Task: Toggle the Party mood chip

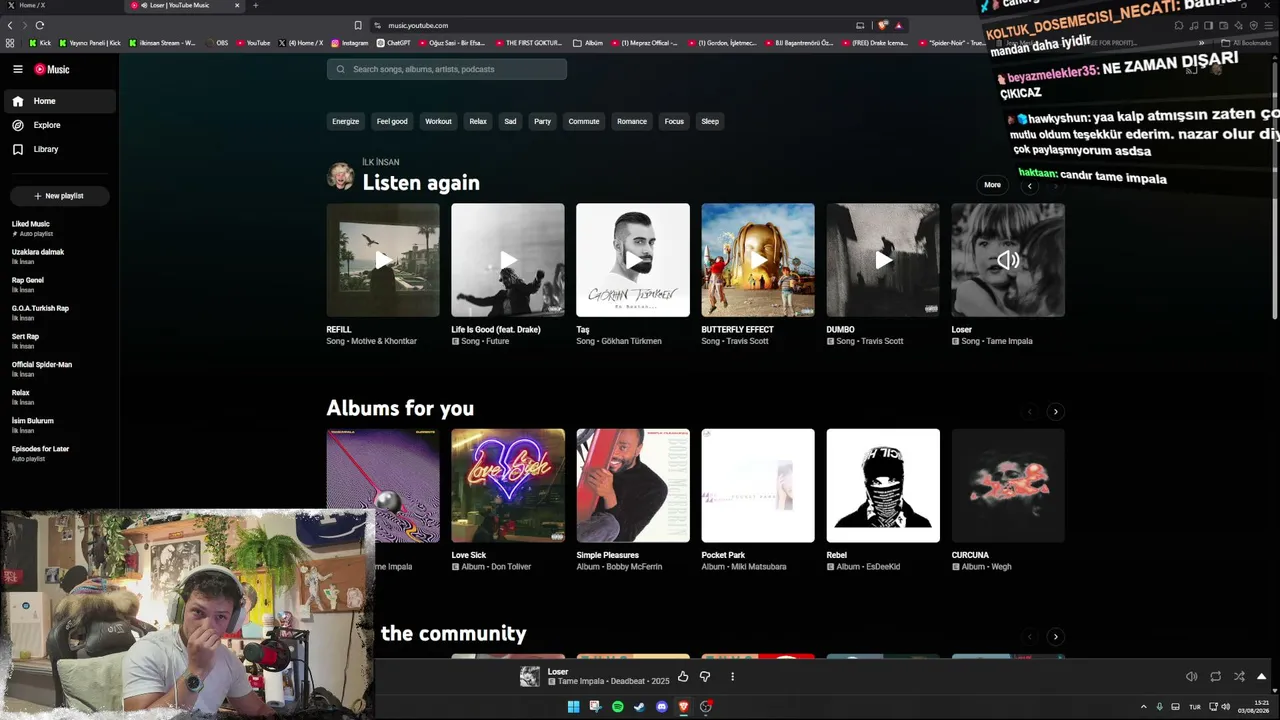Action: pyautogui.click(x=542, y=121)
